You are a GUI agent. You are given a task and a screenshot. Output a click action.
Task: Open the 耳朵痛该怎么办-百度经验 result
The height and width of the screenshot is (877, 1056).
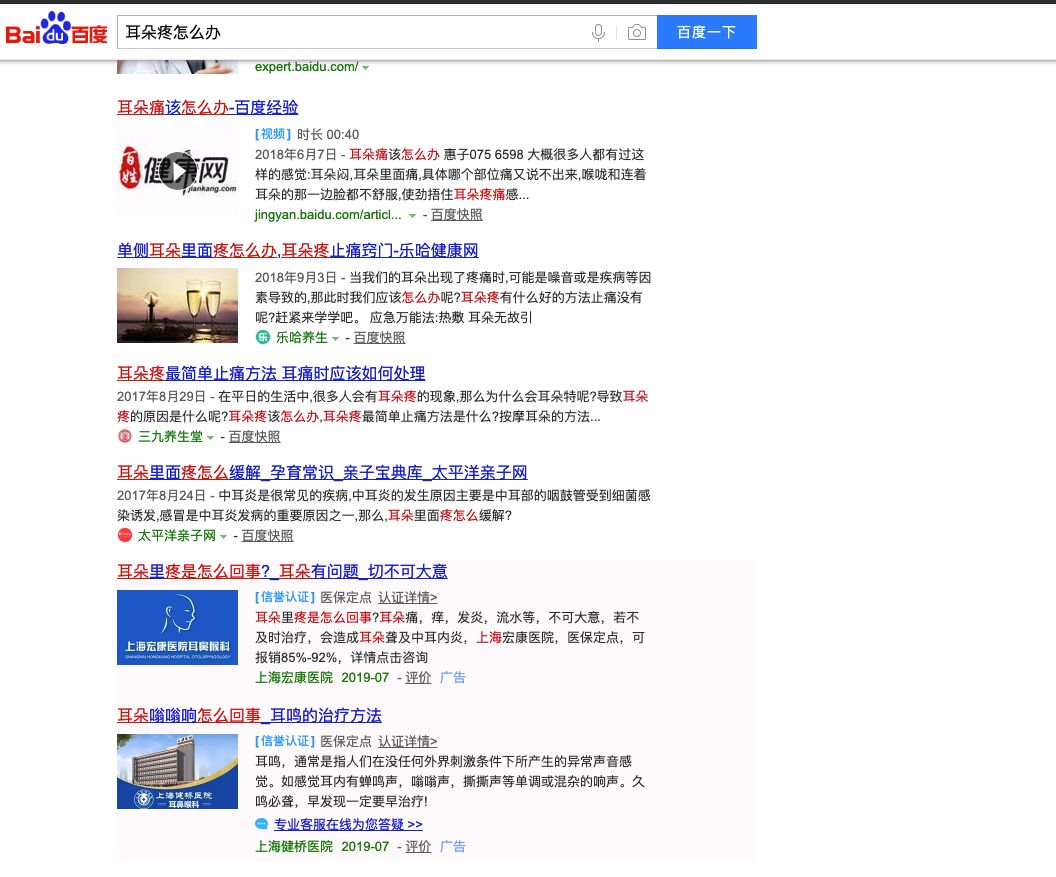(207, 107)
